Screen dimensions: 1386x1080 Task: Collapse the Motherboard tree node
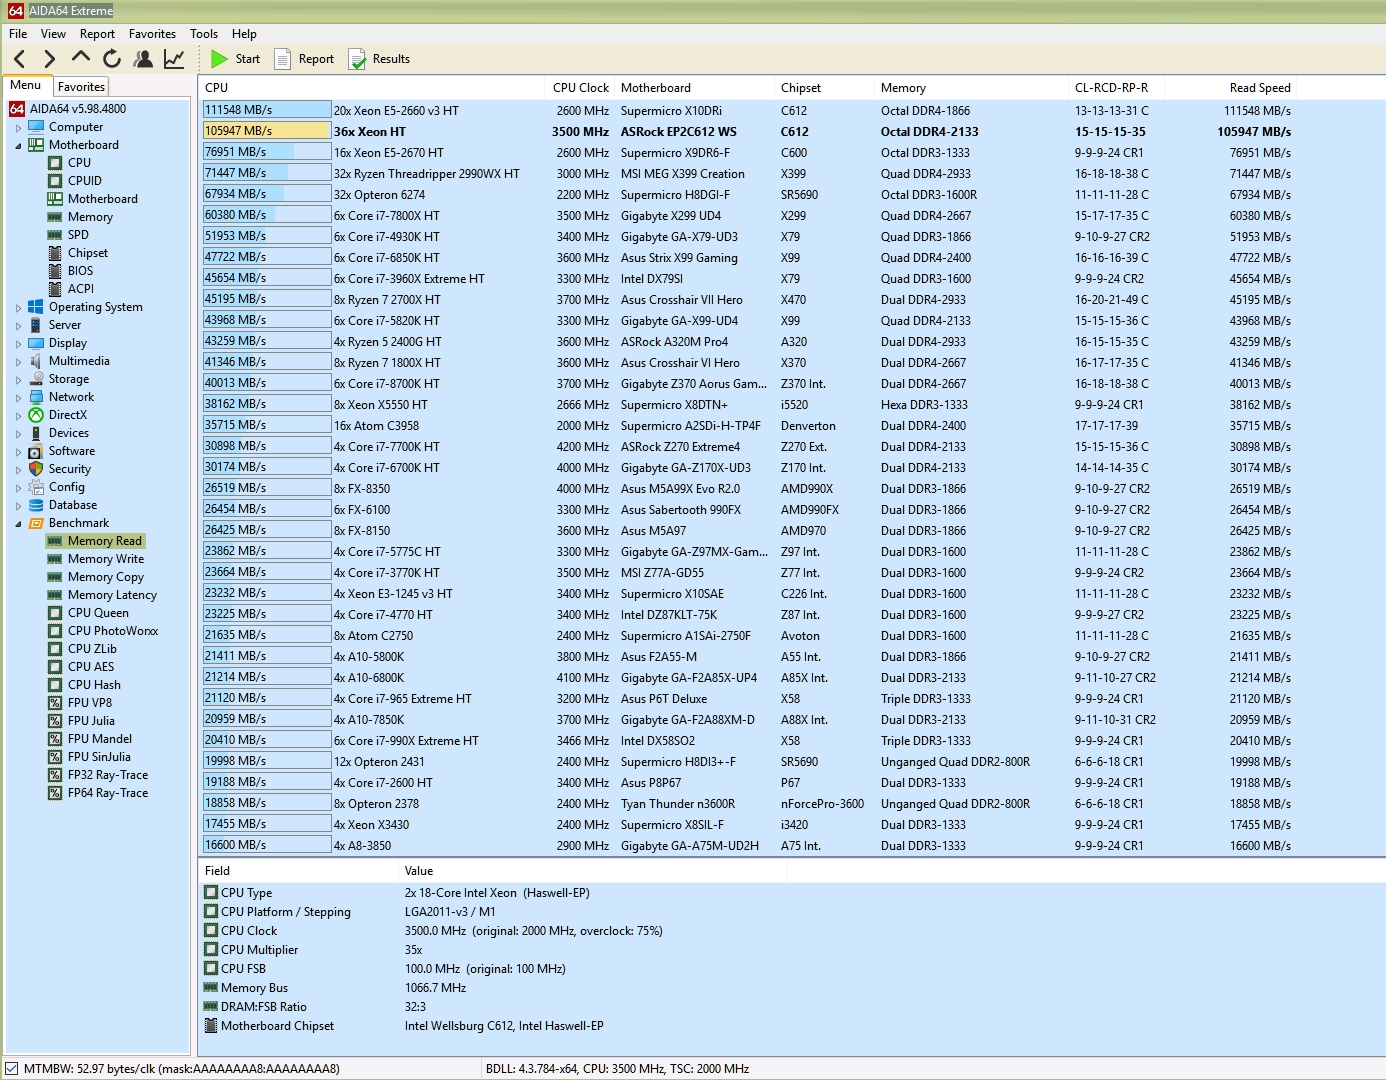point(18,146)
